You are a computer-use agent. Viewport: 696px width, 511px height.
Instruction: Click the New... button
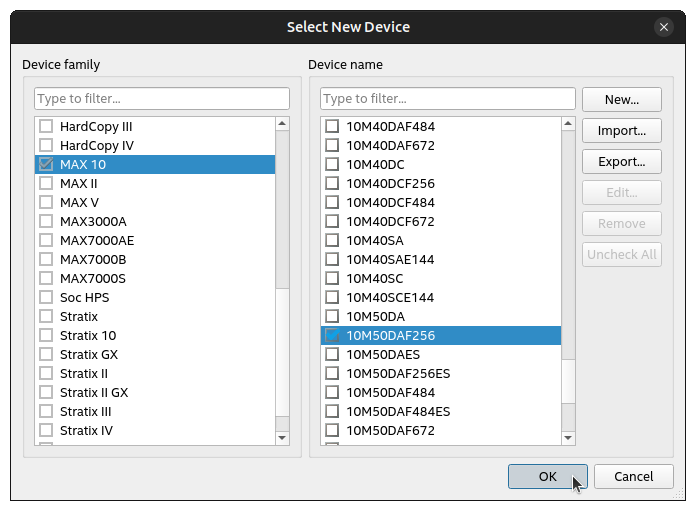pos(621,100)
